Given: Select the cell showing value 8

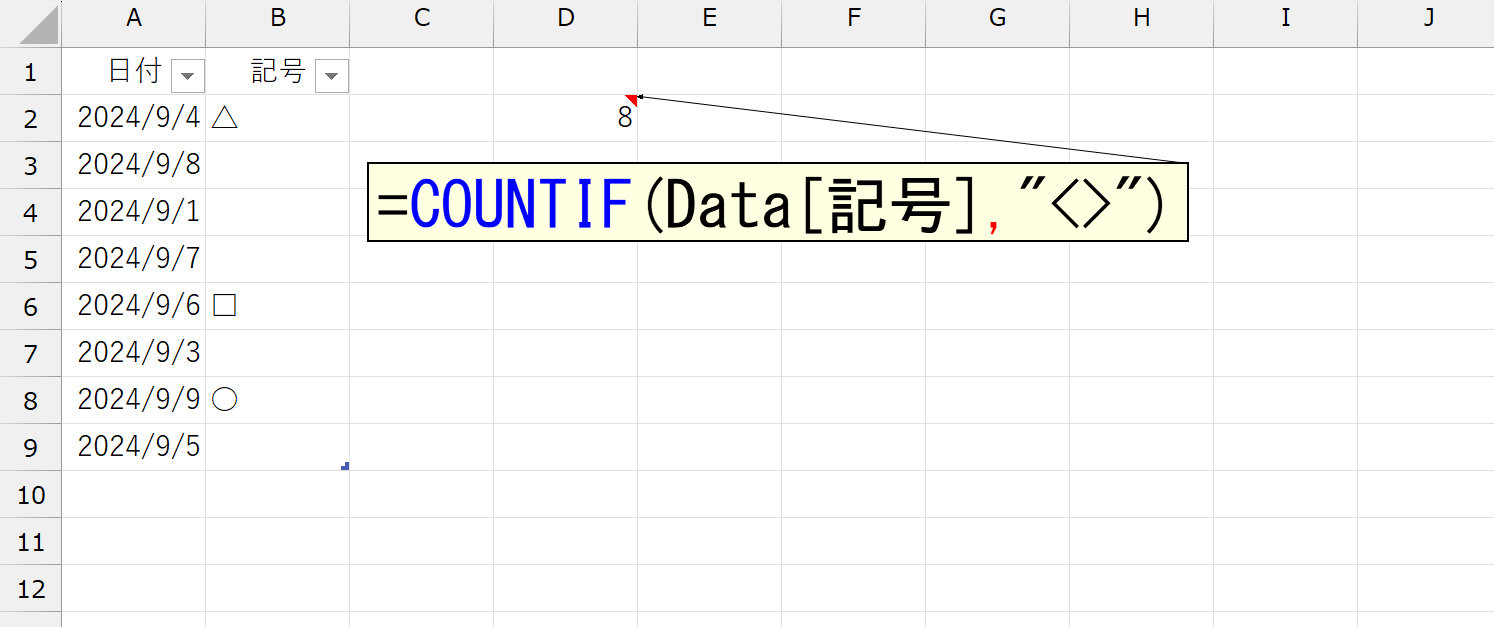Looking at the screenshot, I should (x=565, y=119).
